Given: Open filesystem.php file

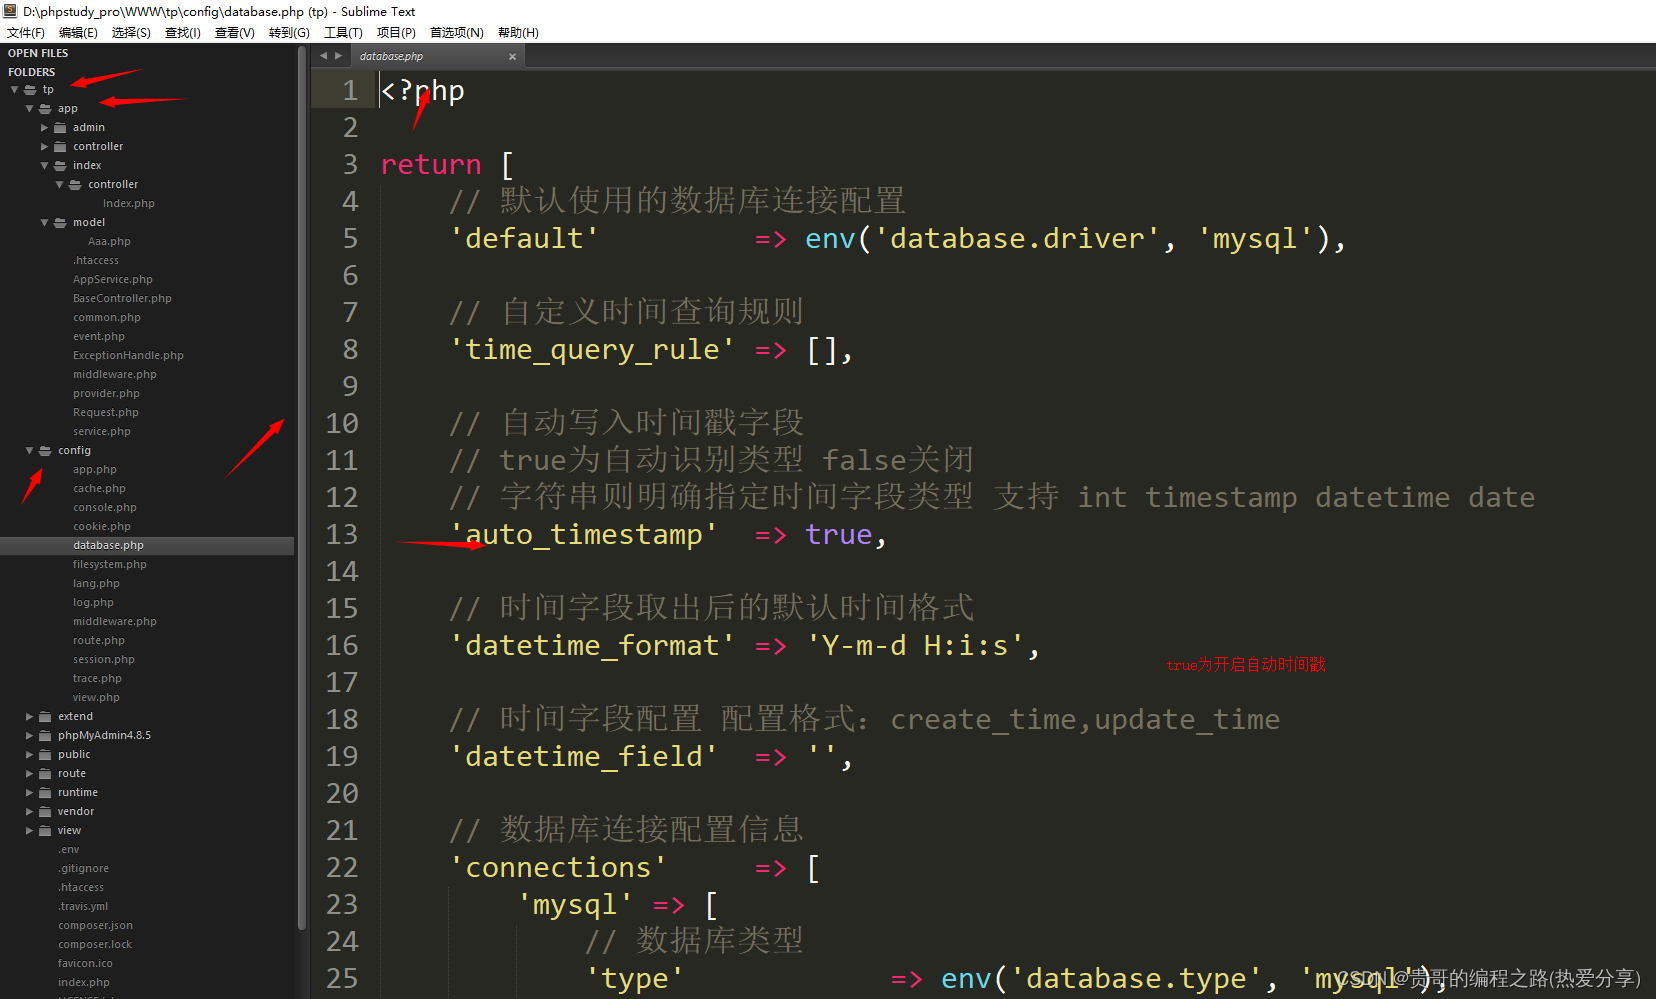Looking at the screenshot, I should pyautogui.click(x=110, y=565).
